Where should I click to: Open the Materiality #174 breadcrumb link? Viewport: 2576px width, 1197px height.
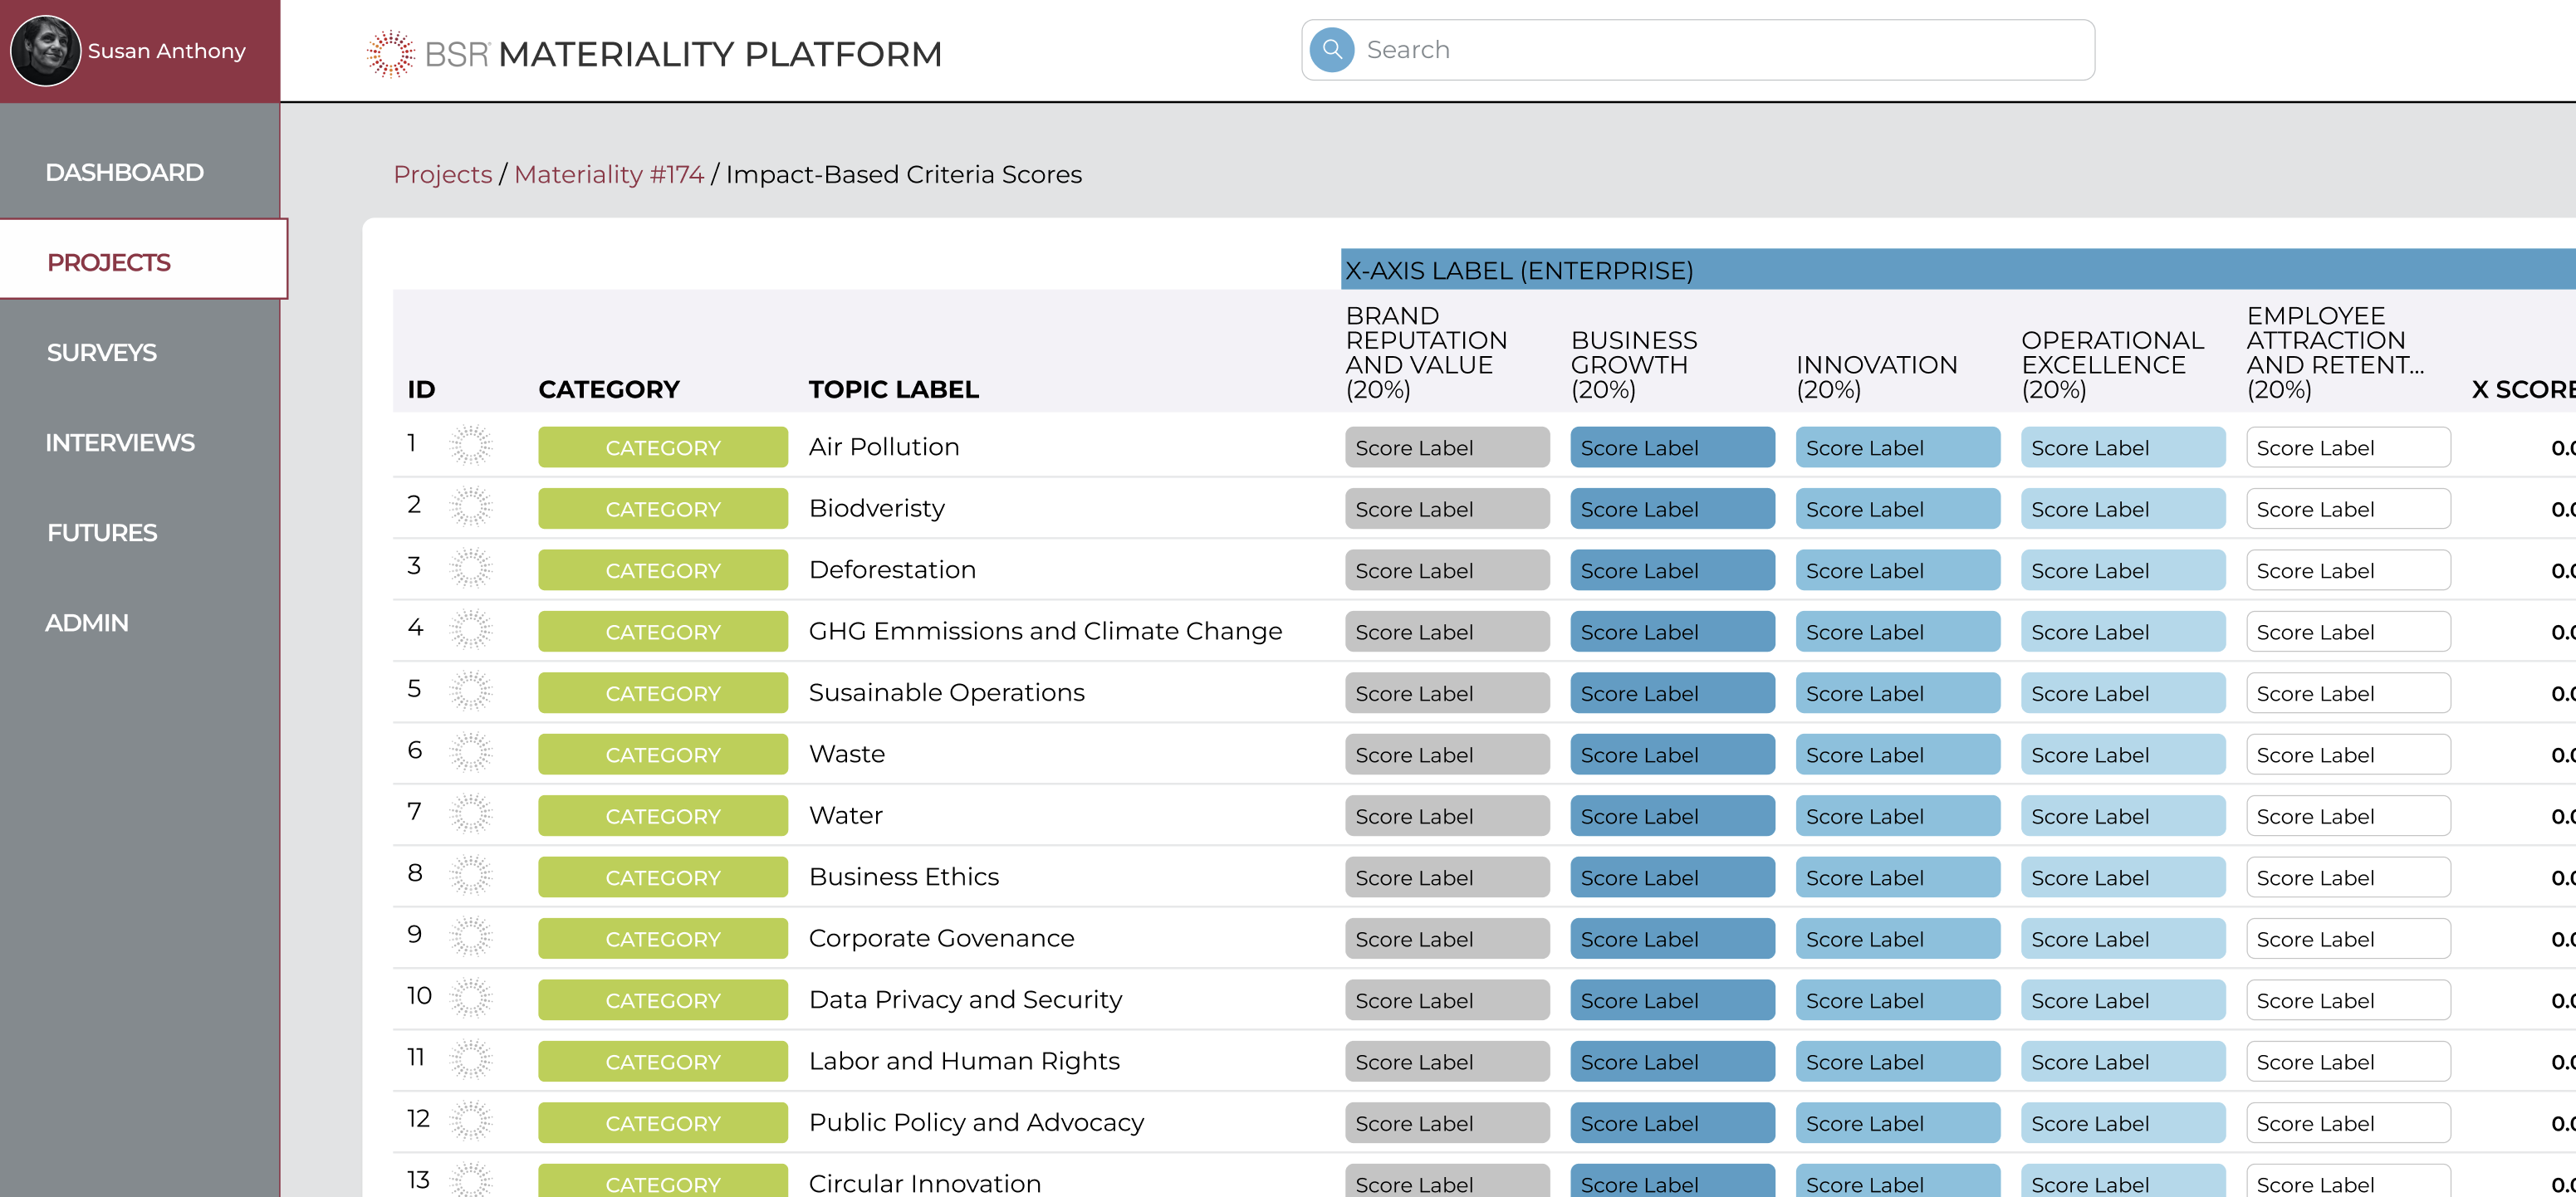click(609, 175)
